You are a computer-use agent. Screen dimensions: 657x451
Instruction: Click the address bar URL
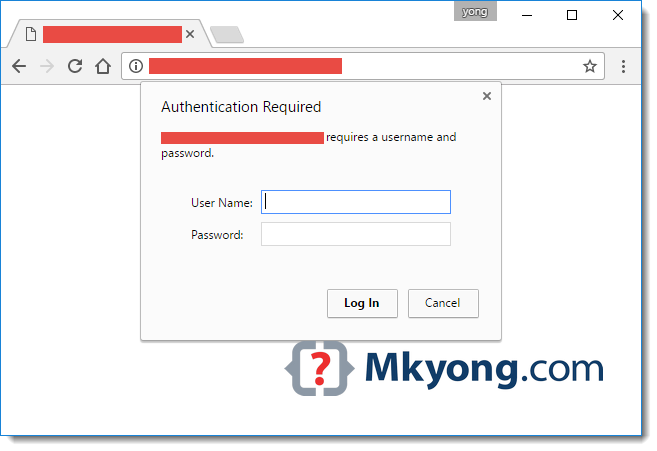[x=246, y=66]
